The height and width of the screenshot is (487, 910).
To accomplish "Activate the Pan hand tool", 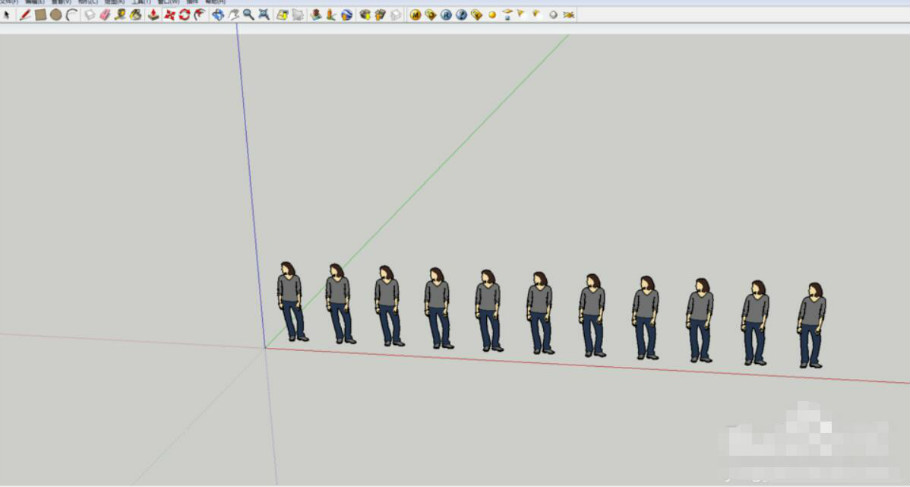I will pyautogui.click(x=233, y=15).
